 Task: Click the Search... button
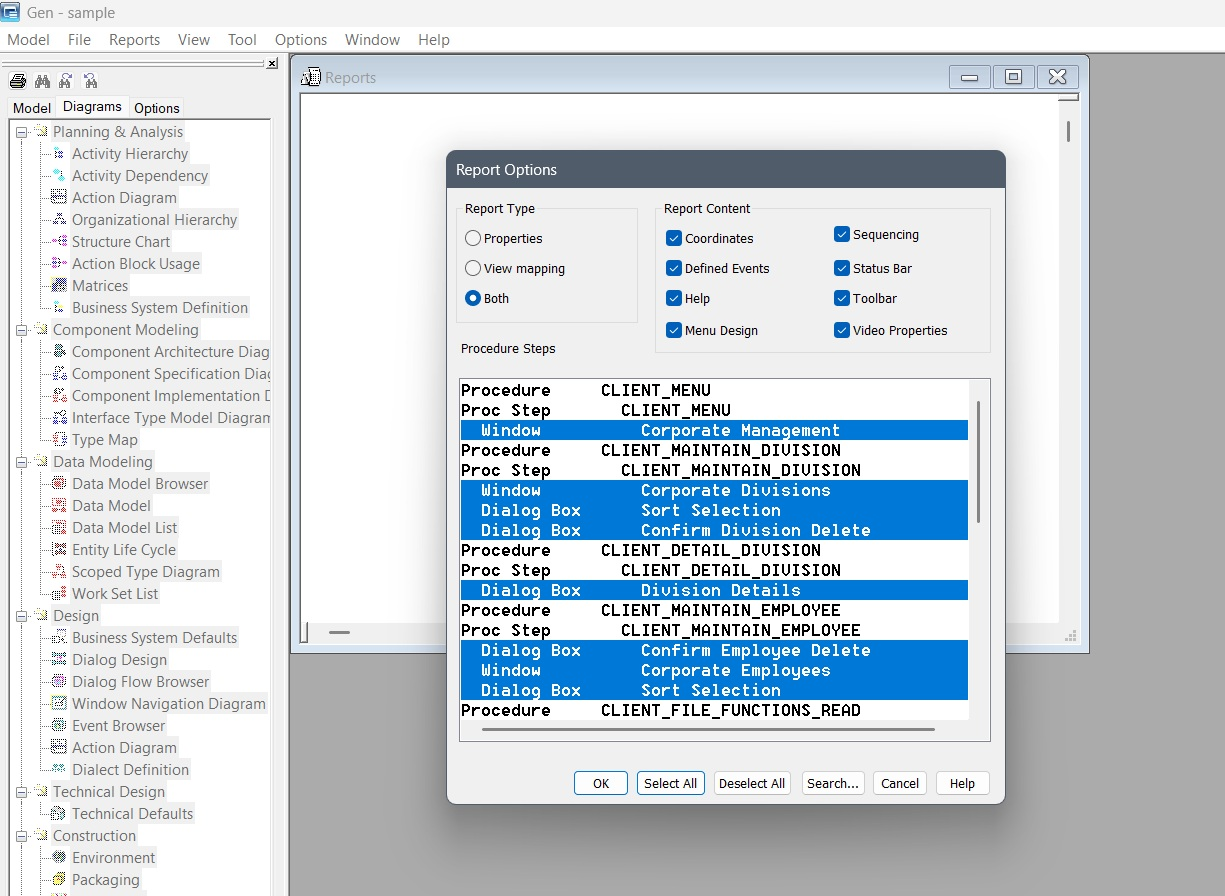coord(833,783)
